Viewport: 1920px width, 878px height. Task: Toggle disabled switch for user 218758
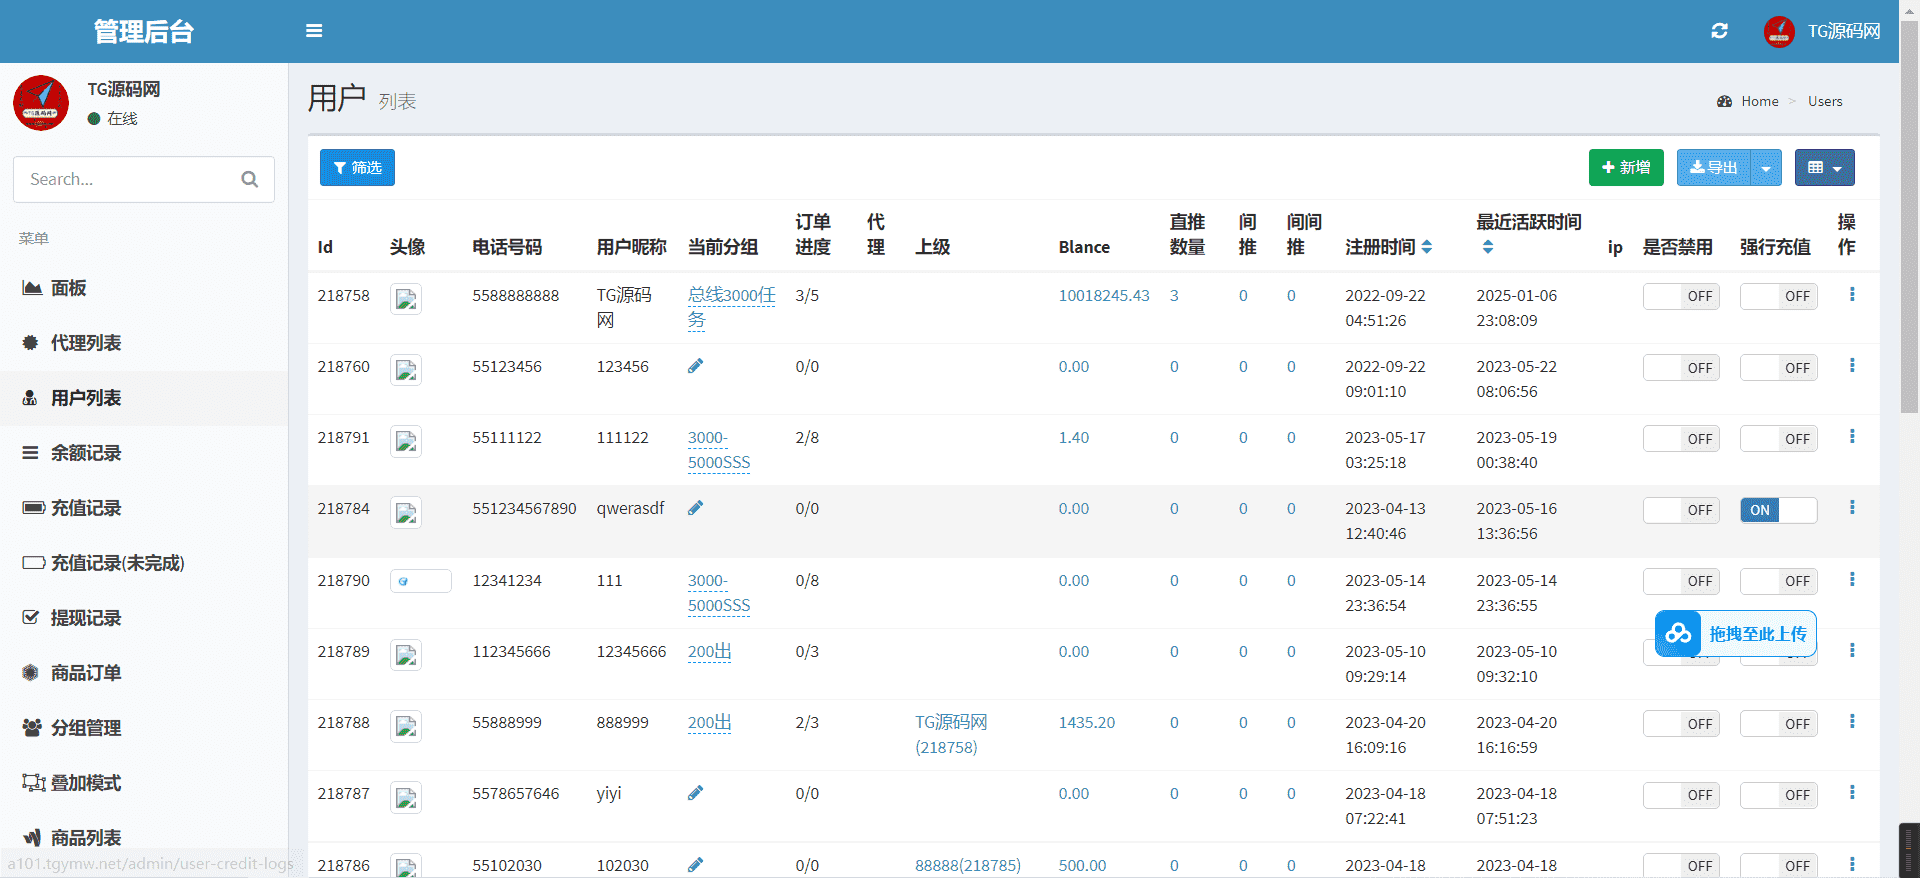click(x=1680, y=296)
